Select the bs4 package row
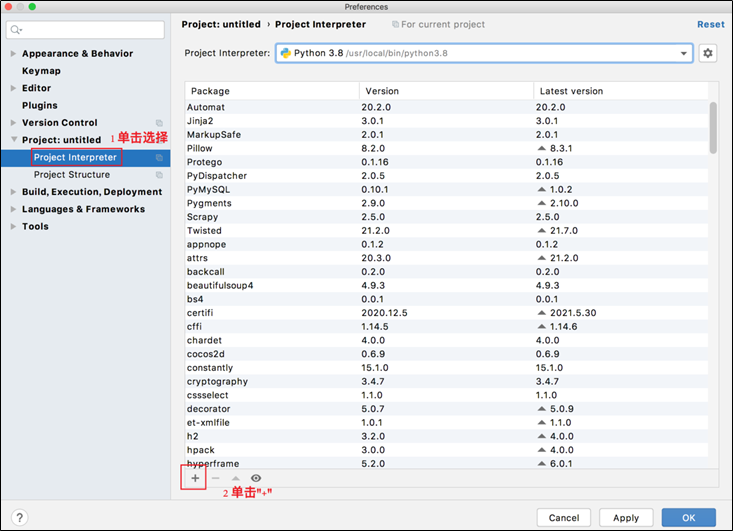 446,299
